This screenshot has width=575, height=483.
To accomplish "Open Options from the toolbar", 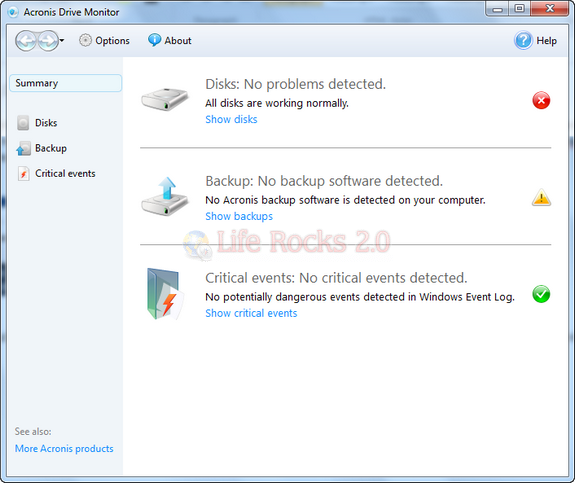I will (x=105, y=40).
